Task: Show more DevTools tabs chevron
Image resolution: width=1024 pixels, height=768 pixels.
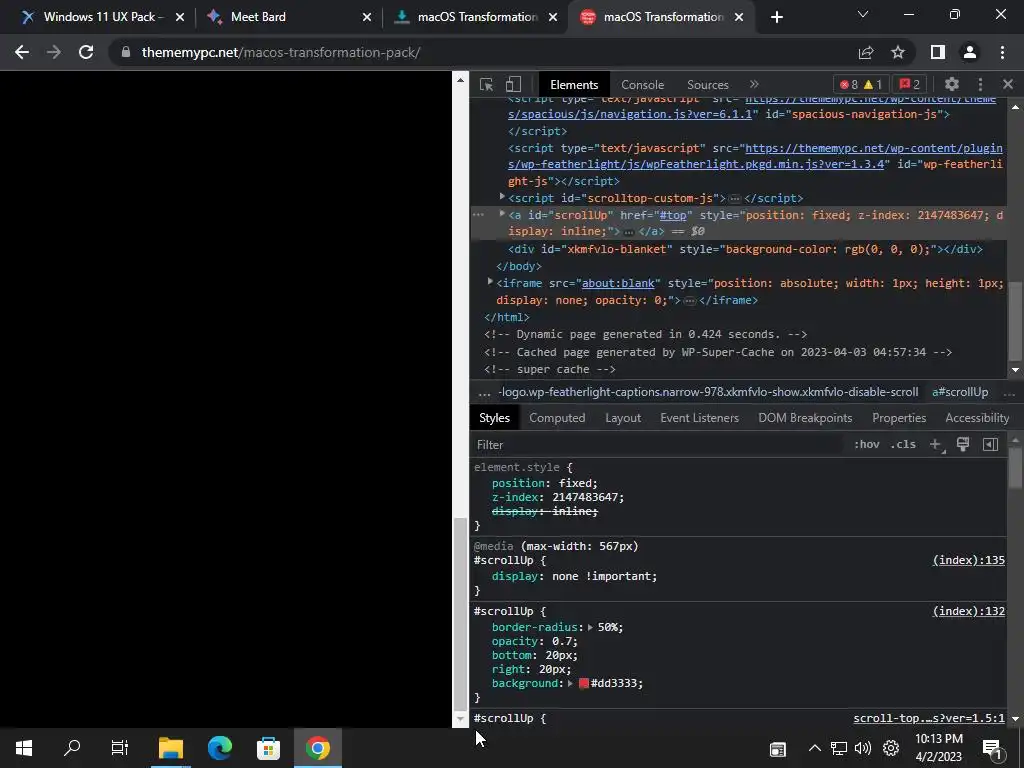Action: [754, 84]
